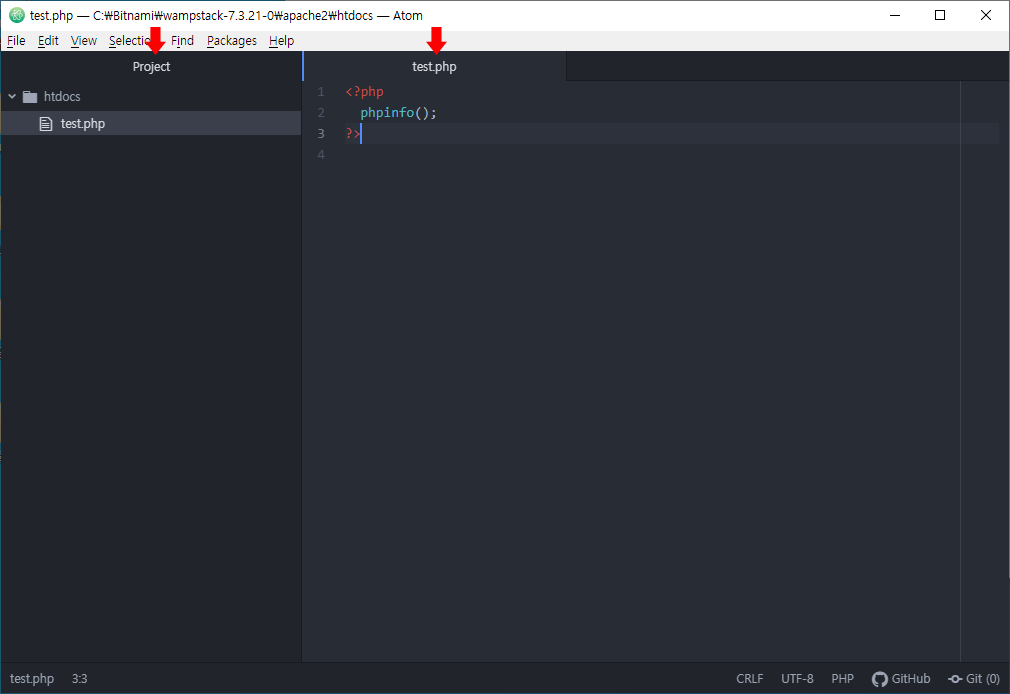
Task: Maximize the Atom window
Action: click(940, 15)
